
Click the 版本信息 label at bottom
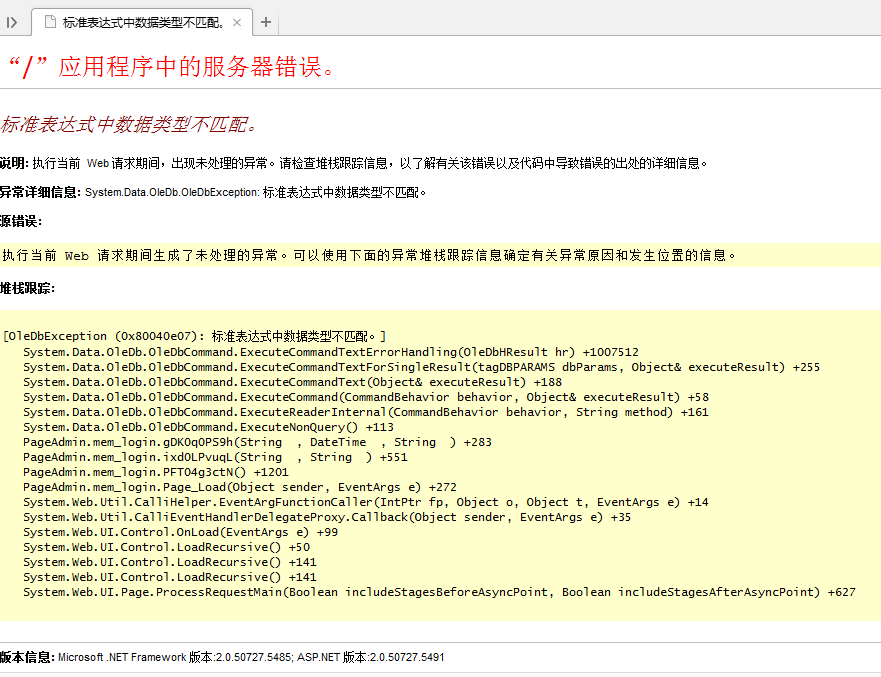tap(27, 657)
